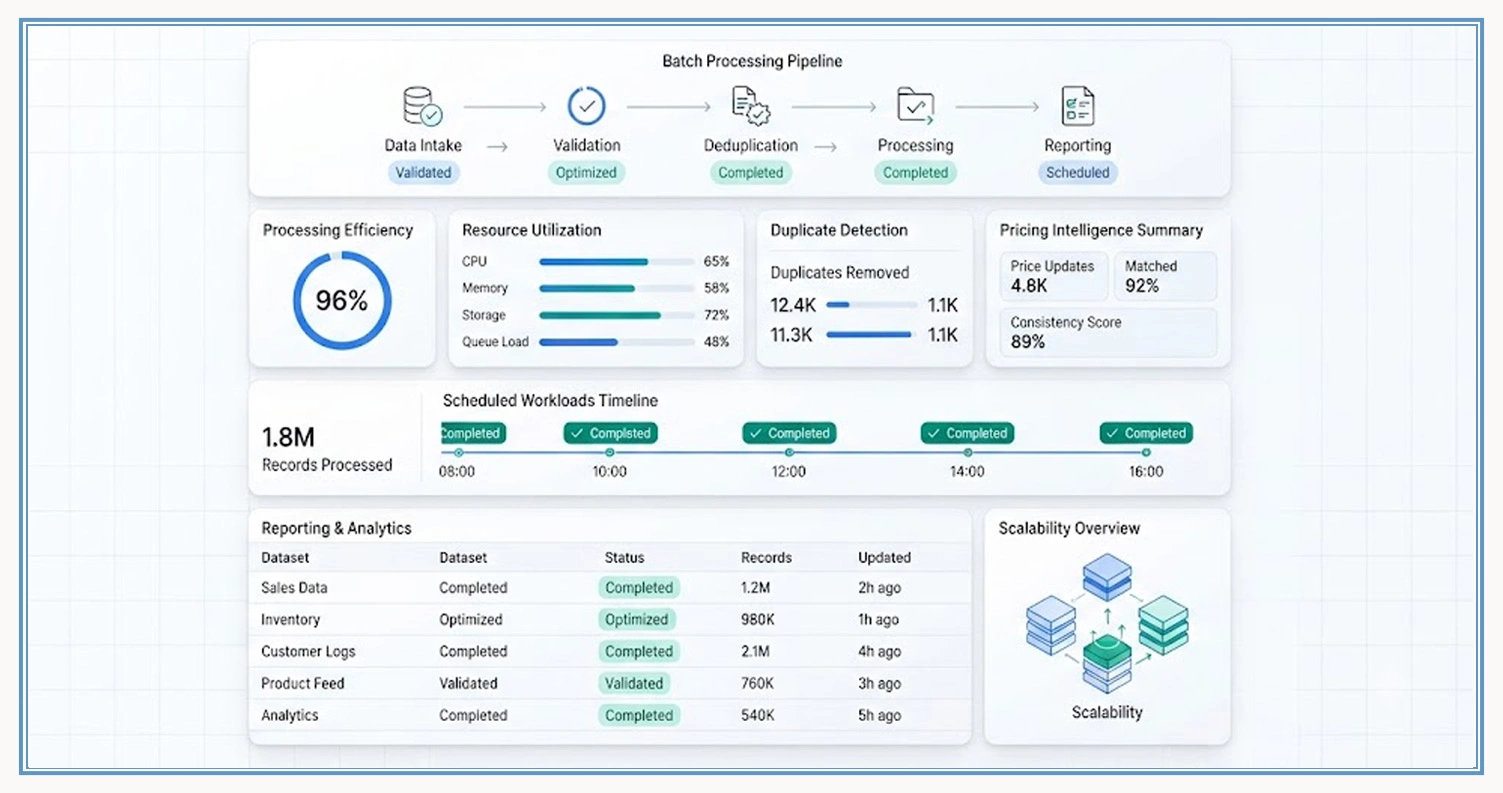
Task: Click the 12.4K duplicates bar
Action: click(871, 305)
